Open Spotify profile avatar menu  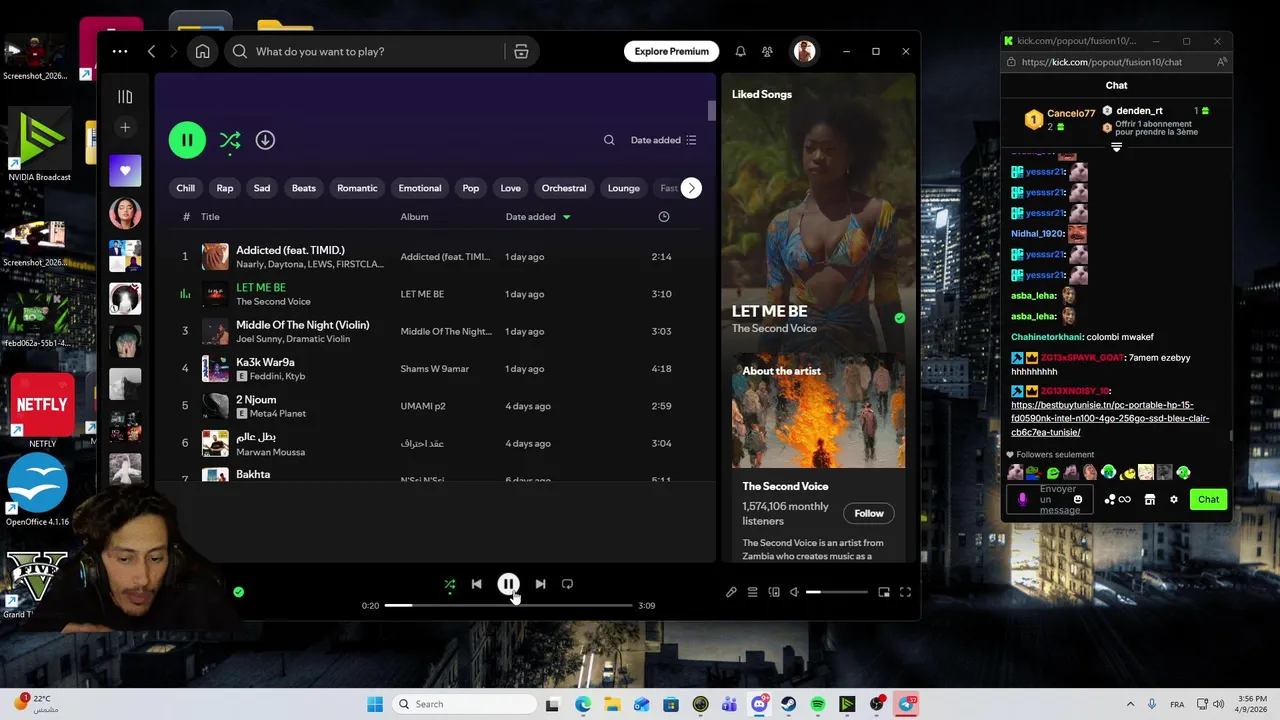pyautogui.click(x=804, y=51)
